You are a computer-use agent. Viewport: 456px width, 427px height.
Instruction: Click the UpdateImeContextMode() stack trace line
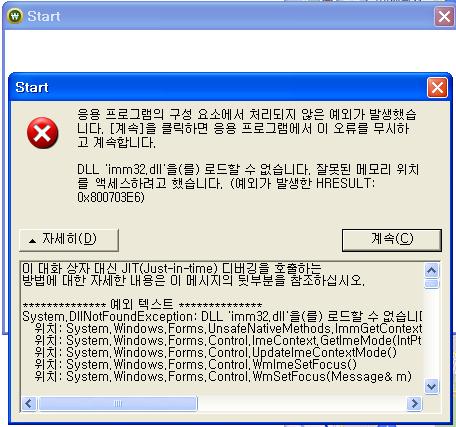[216, 352]
